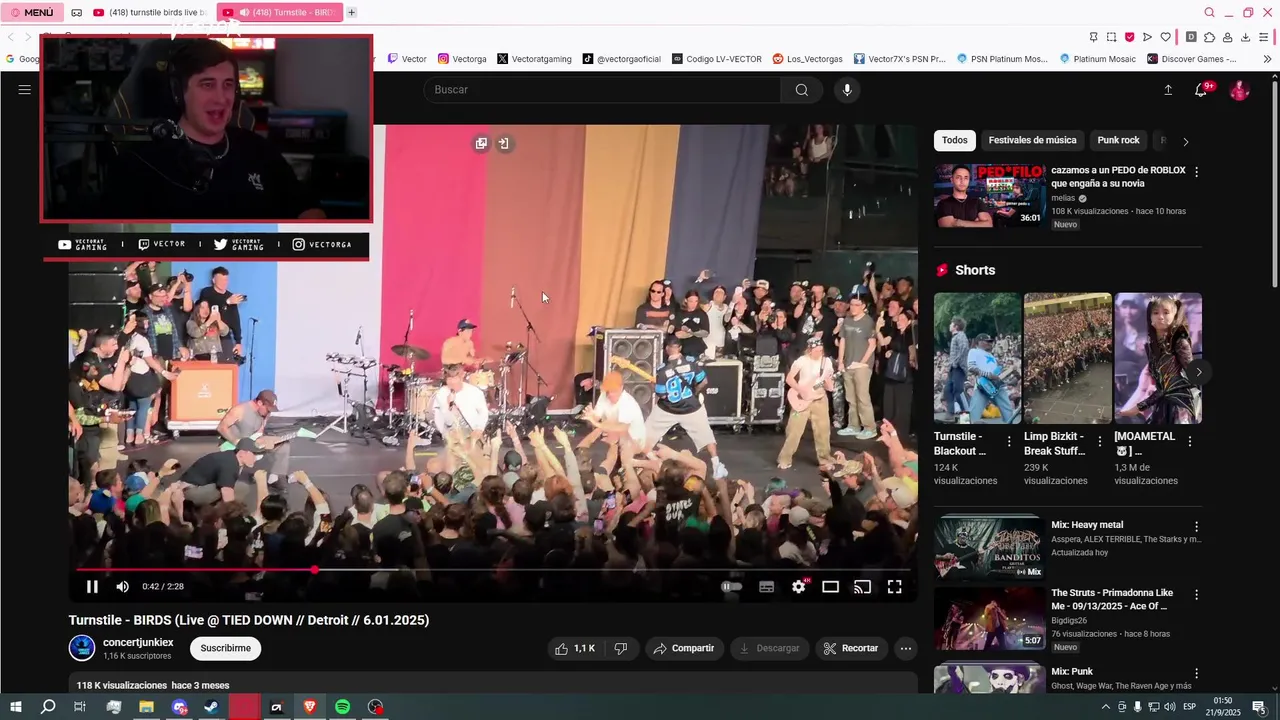Open the Mix: Heavy metal playlist title
This screenshot has height=720, width=1280.
click(1087, 525)
